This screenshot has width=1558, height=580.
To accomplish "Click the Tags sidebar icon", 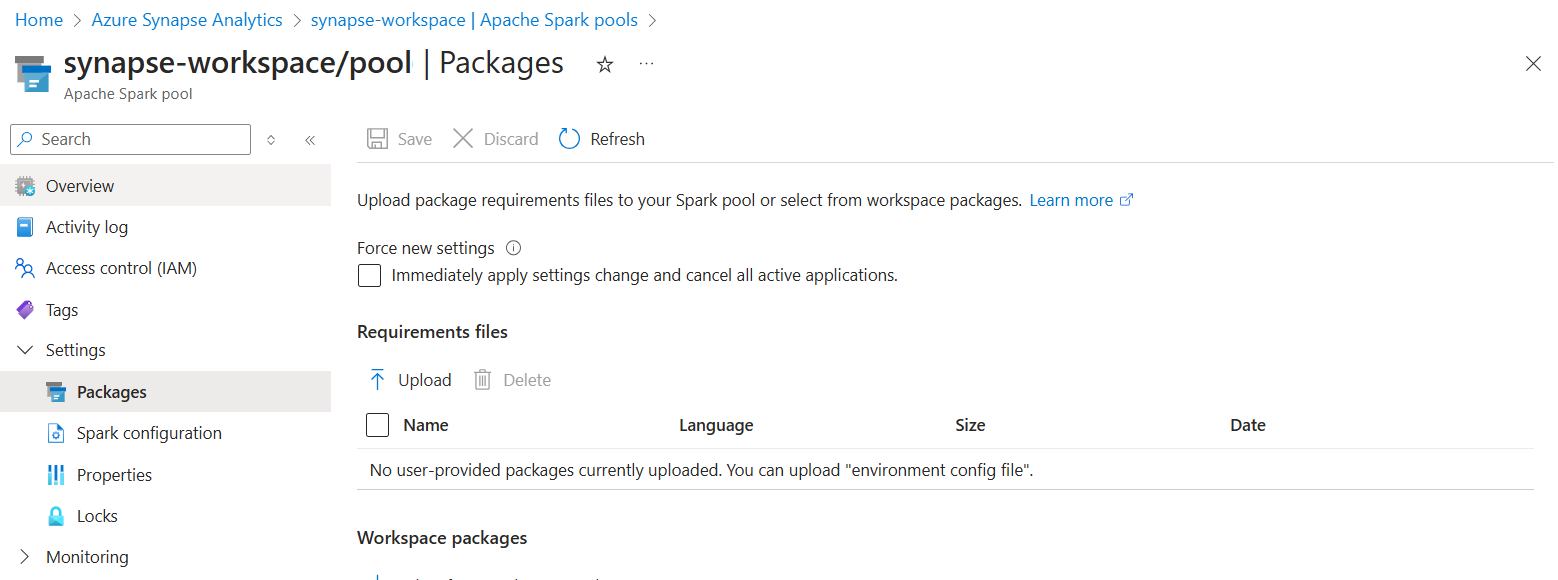I will (x=24, y=309).
